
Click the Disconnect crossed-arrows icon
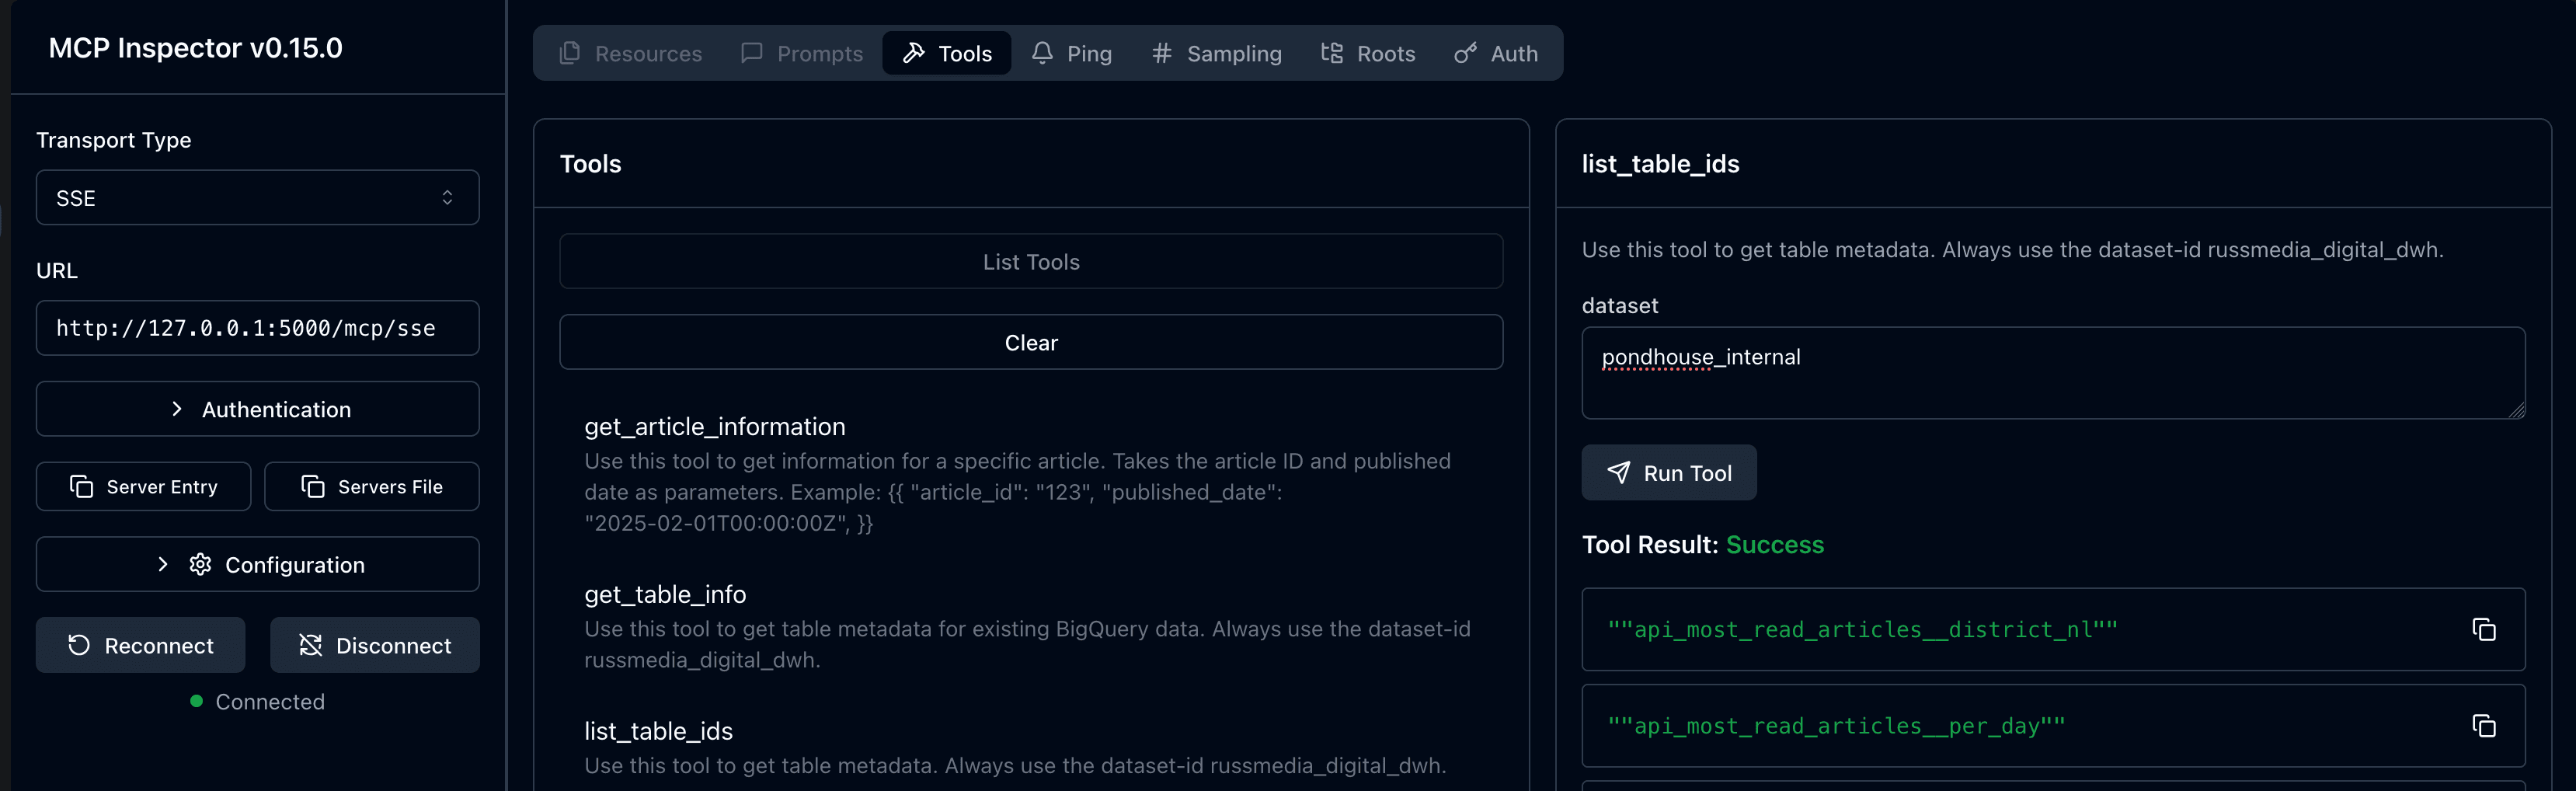[310, 645]
